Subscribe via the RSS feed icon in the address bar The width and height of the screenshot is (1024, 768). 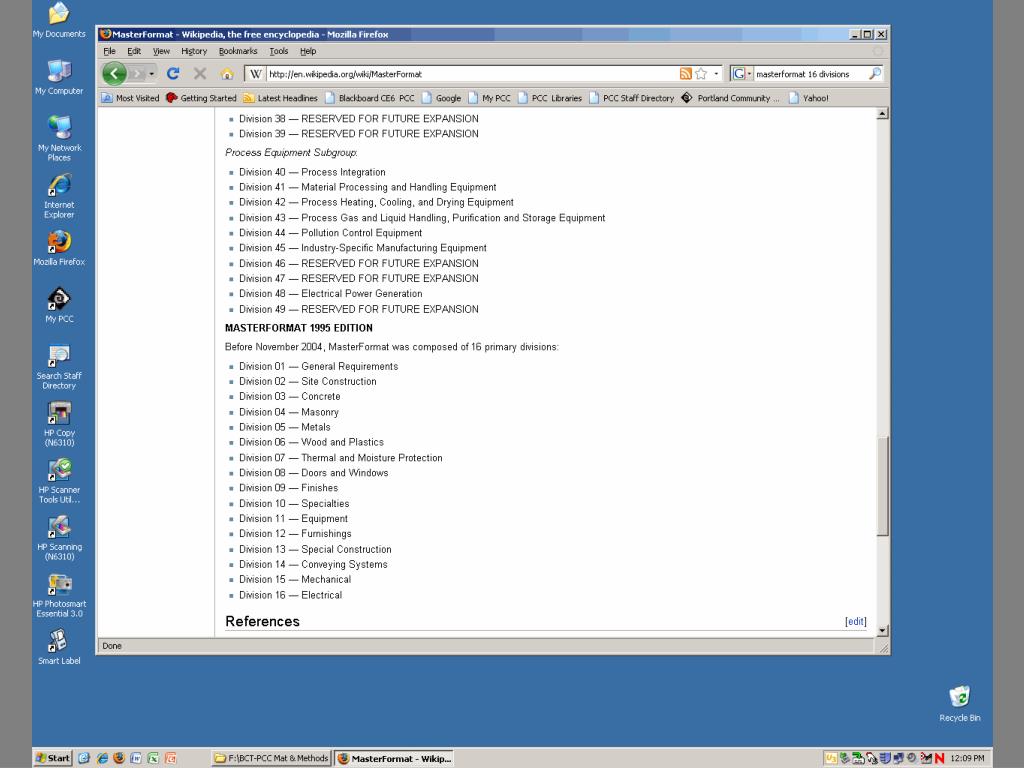685,74
